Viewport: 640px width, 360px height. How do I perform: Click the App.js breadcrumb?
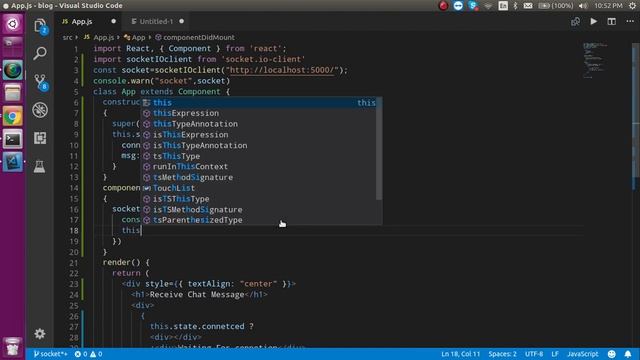(99, 37)
